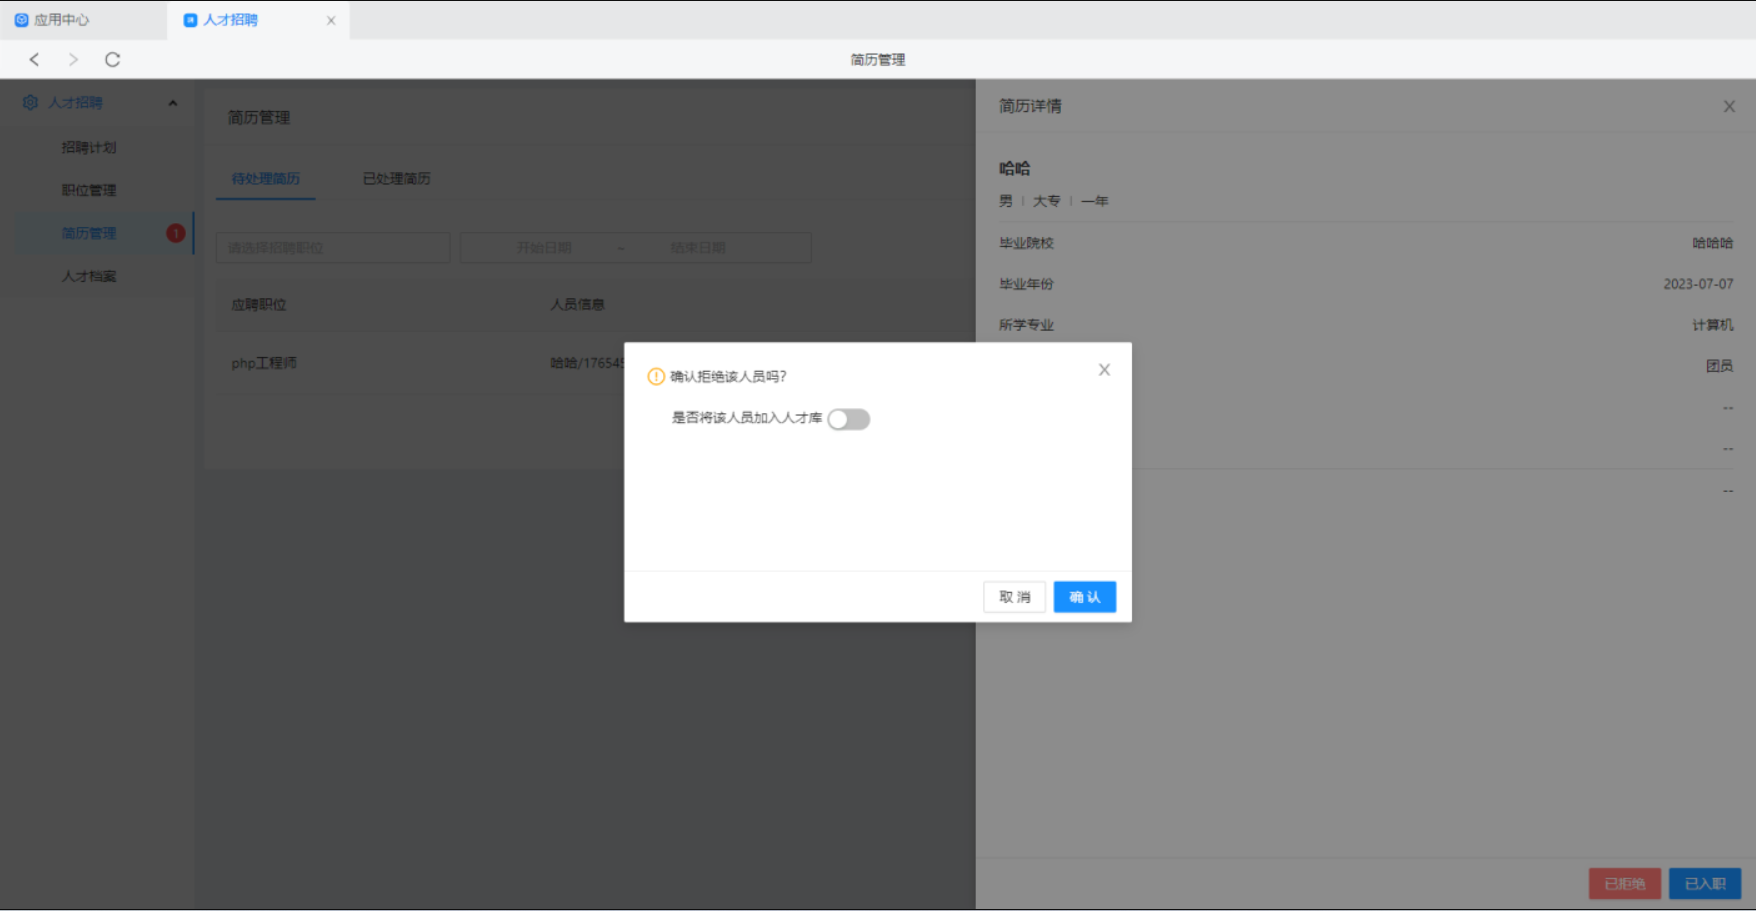Screen dimensions: 1756x911
Task: Click the page refresh icon
Action: click(x=112, y=60)
